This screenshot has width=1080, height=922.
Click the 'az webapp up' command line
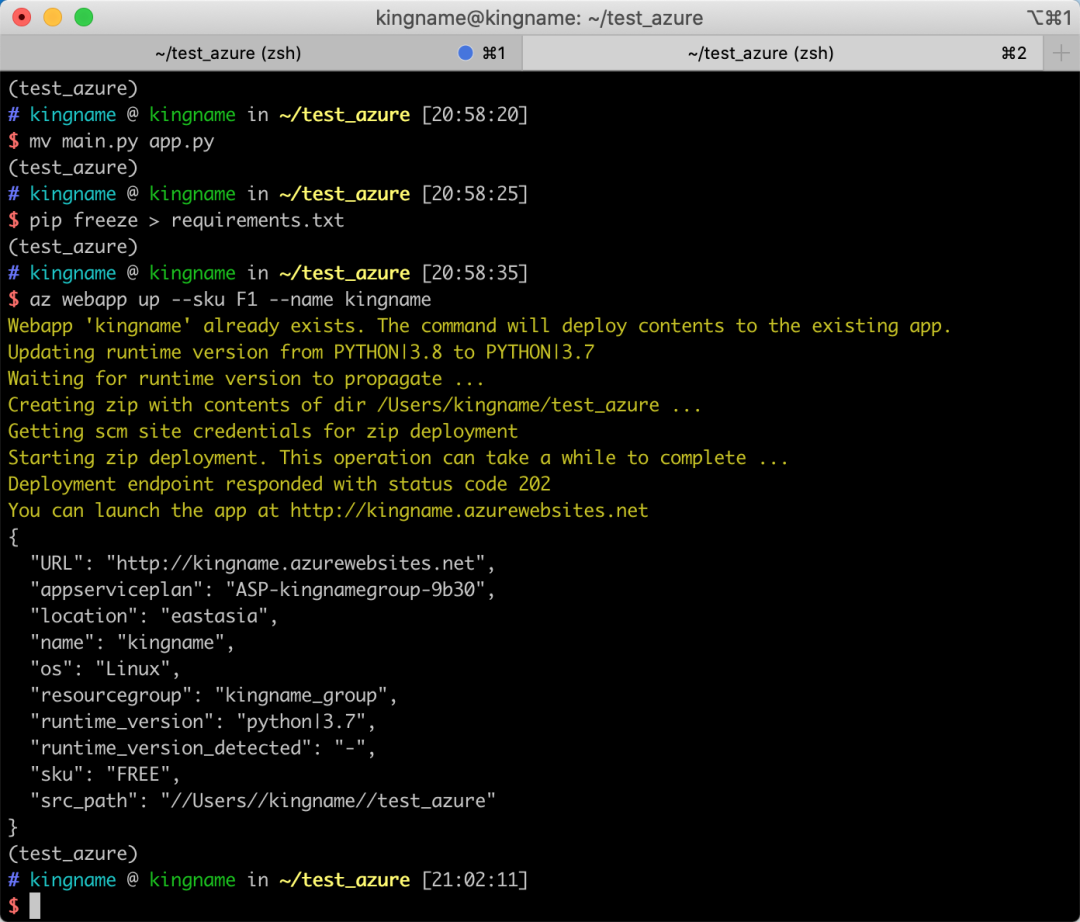click(230, 299)
